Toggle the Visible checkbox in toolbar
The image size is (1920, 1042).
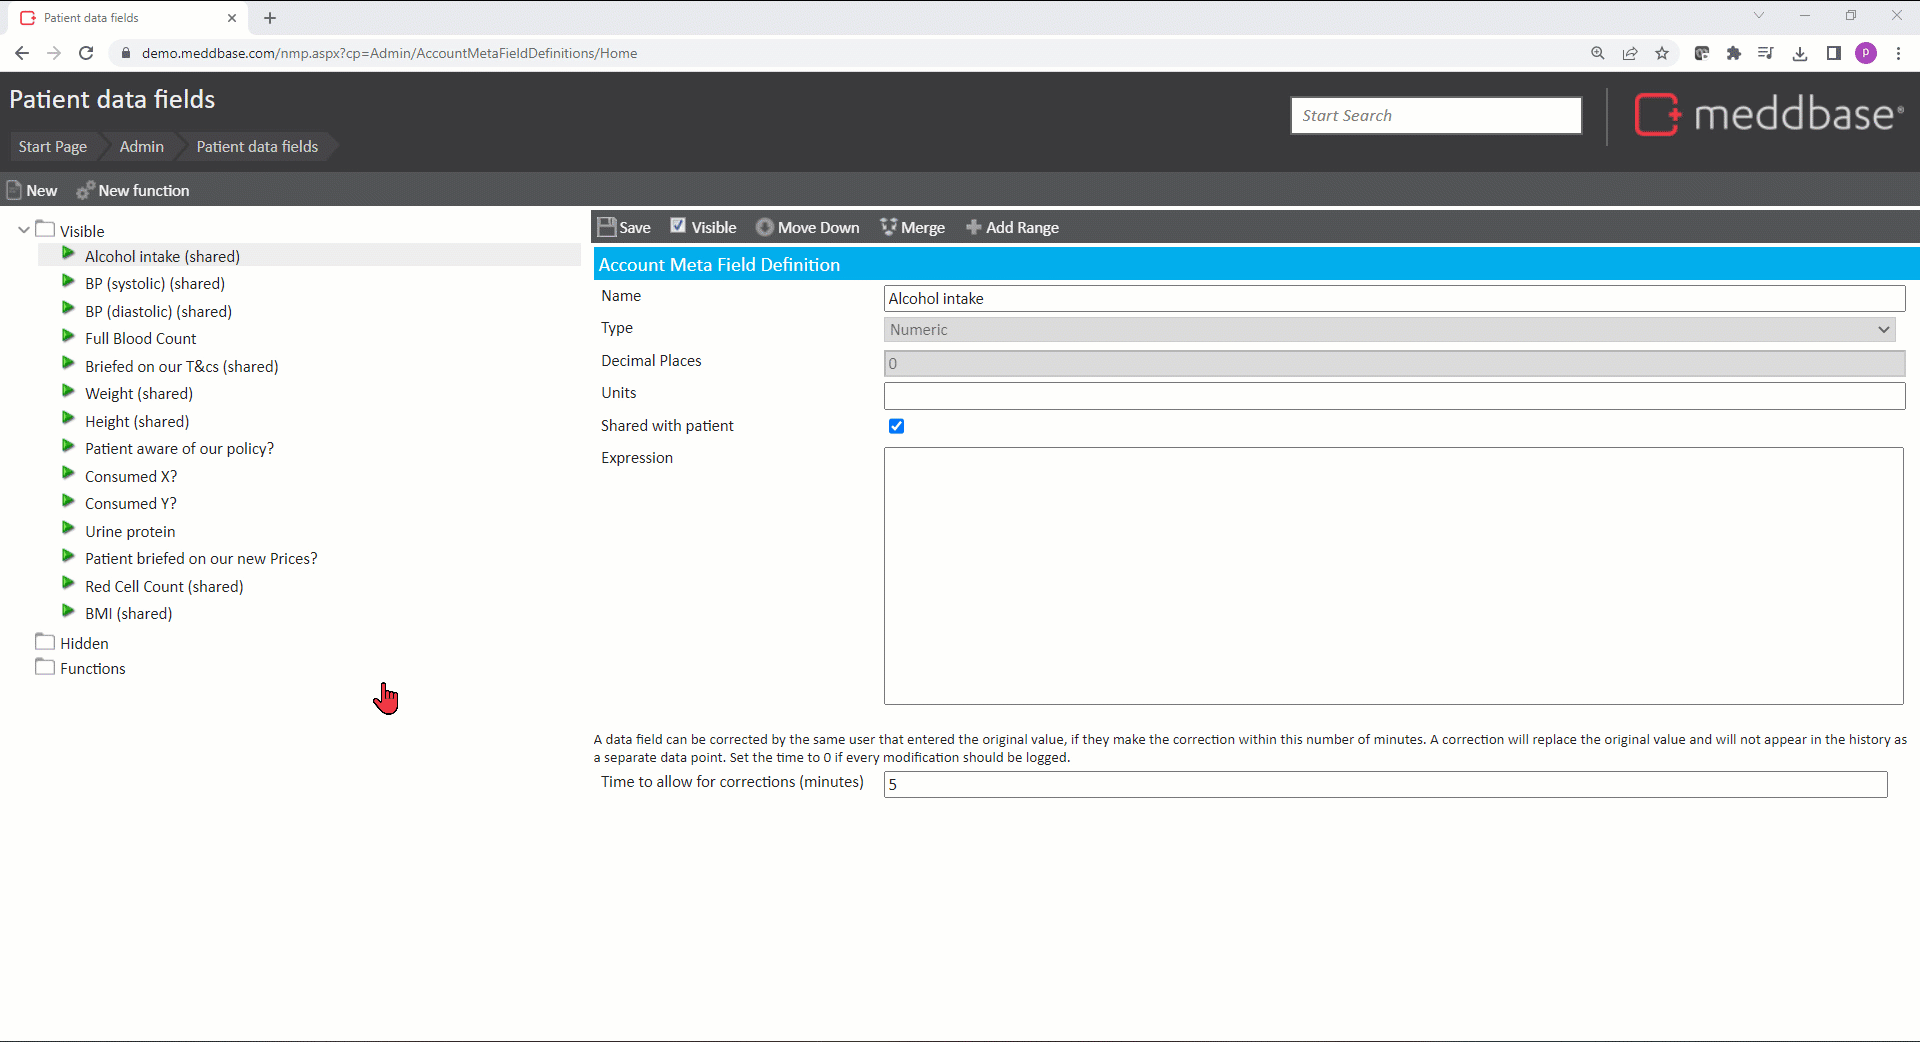point(678,226)
